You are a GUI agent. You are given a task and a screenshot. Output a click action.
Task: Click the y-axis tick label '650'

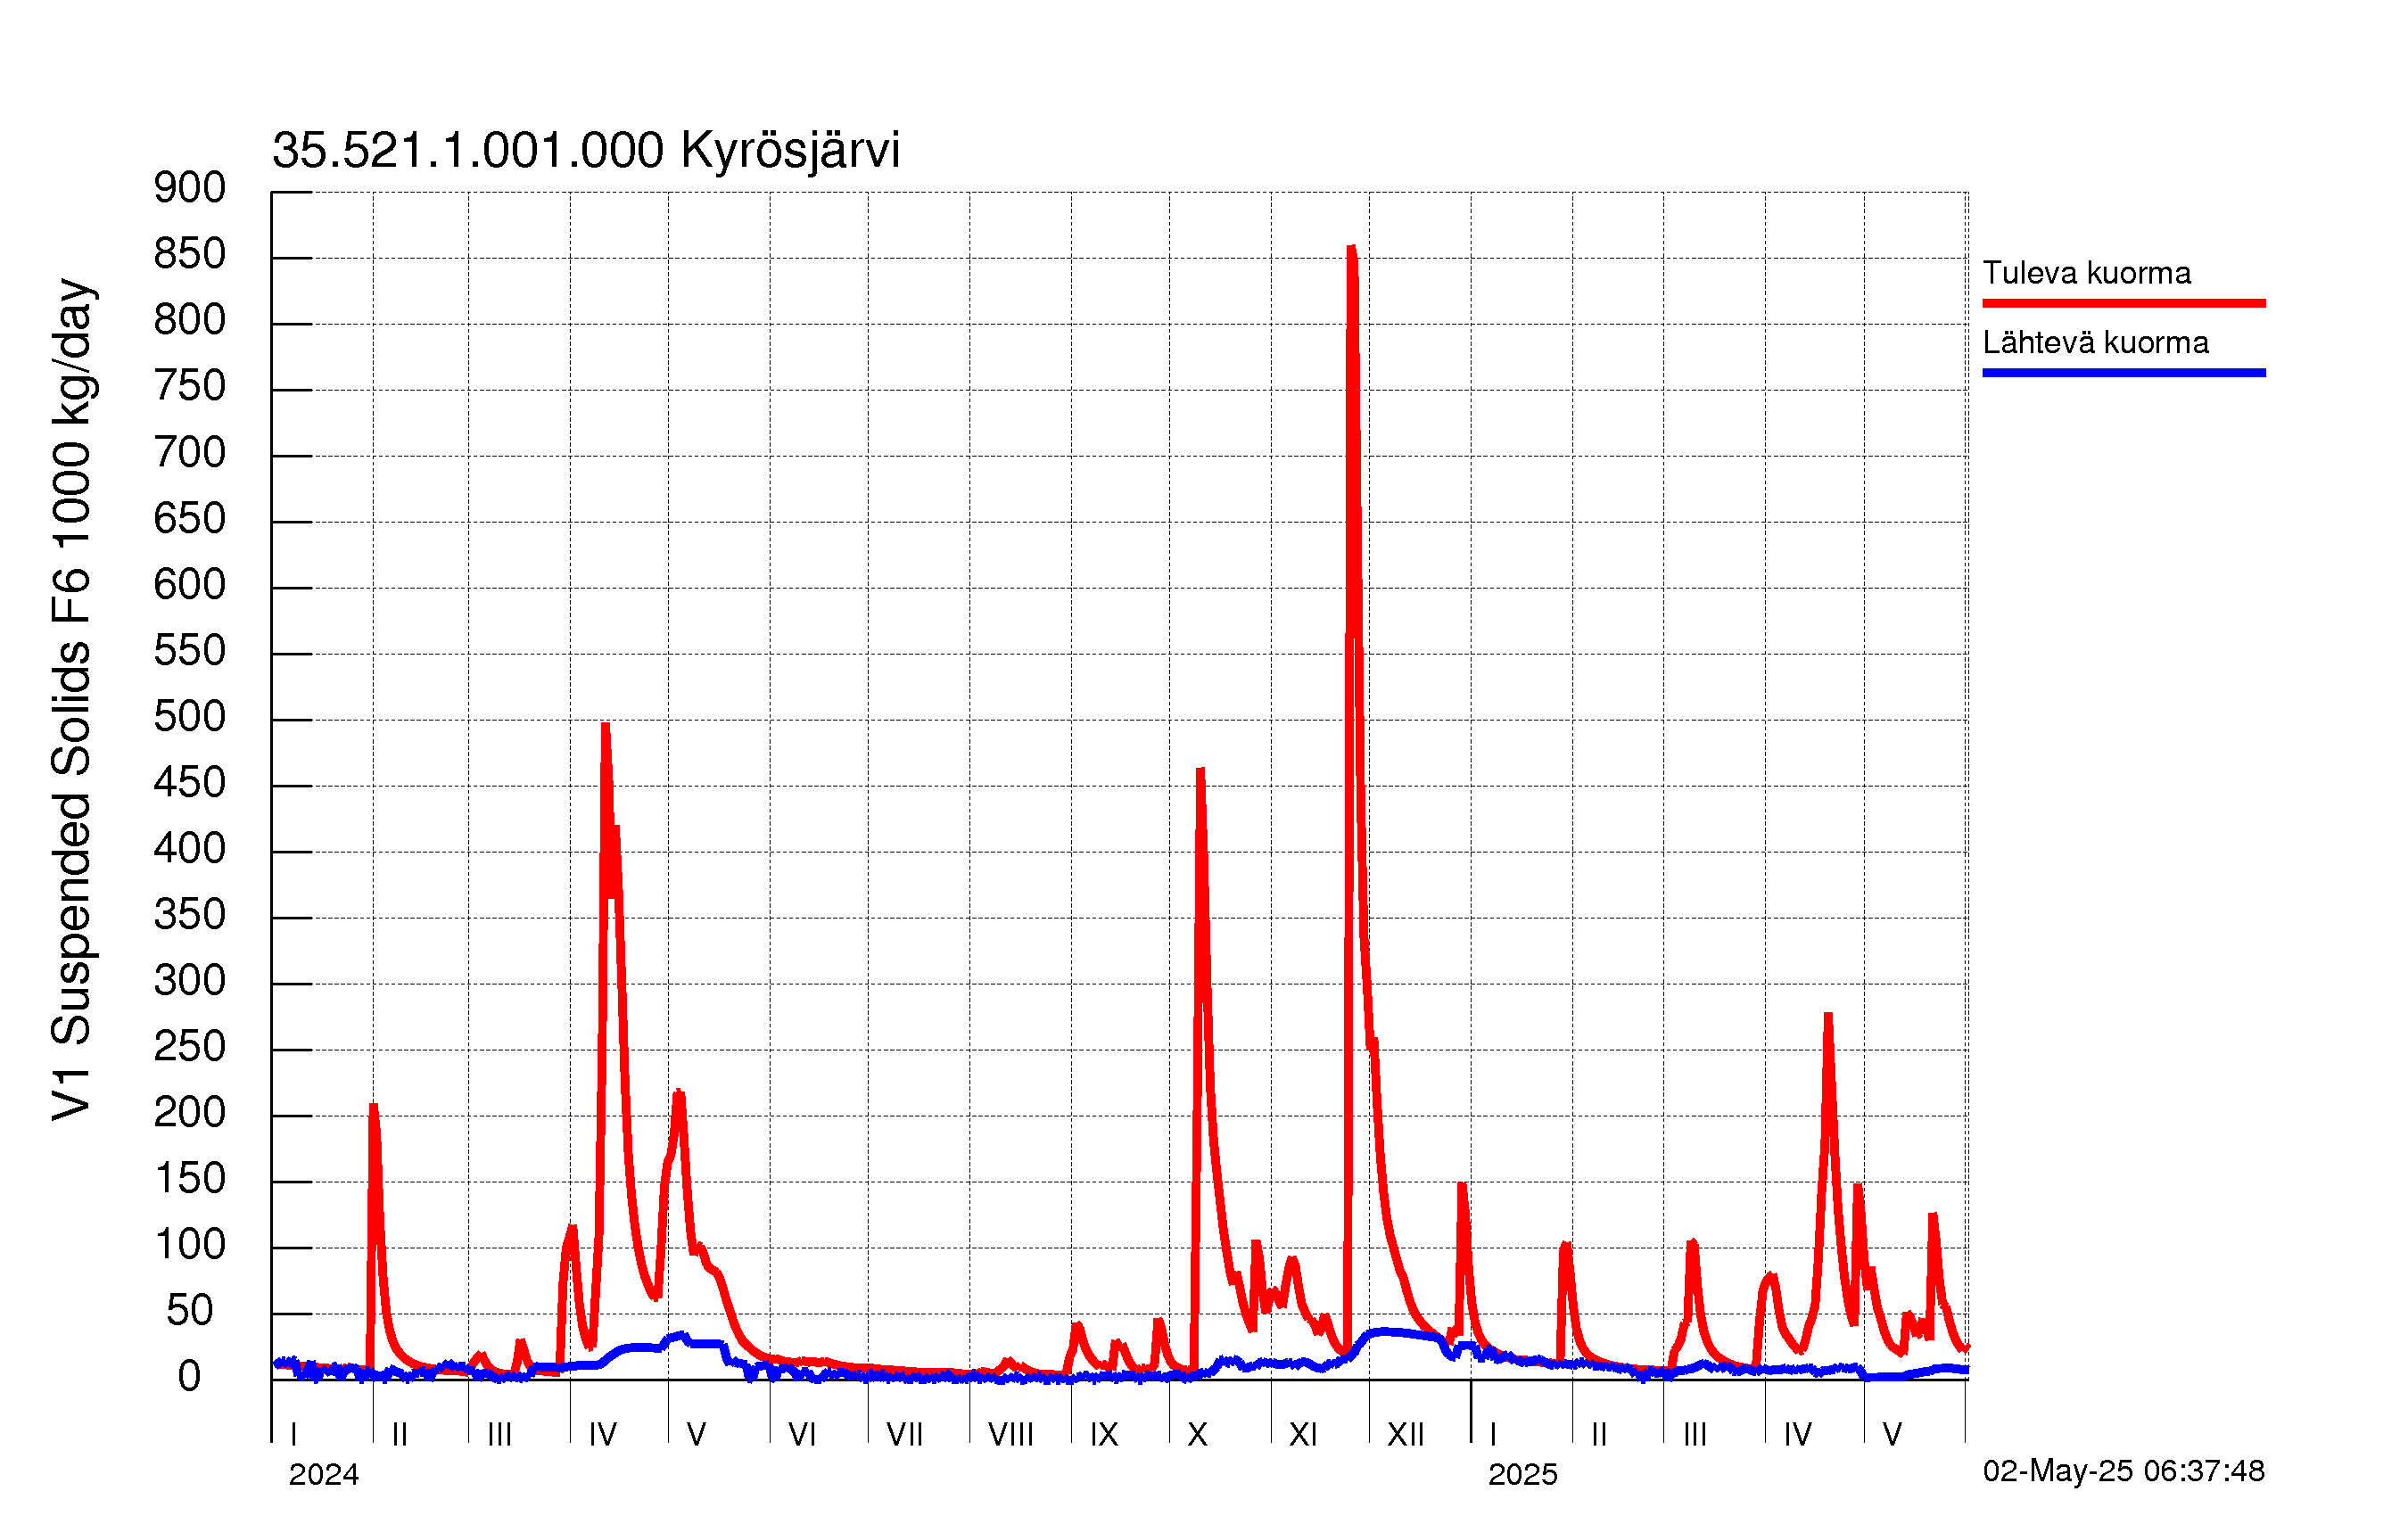click(x=189, y=519)
